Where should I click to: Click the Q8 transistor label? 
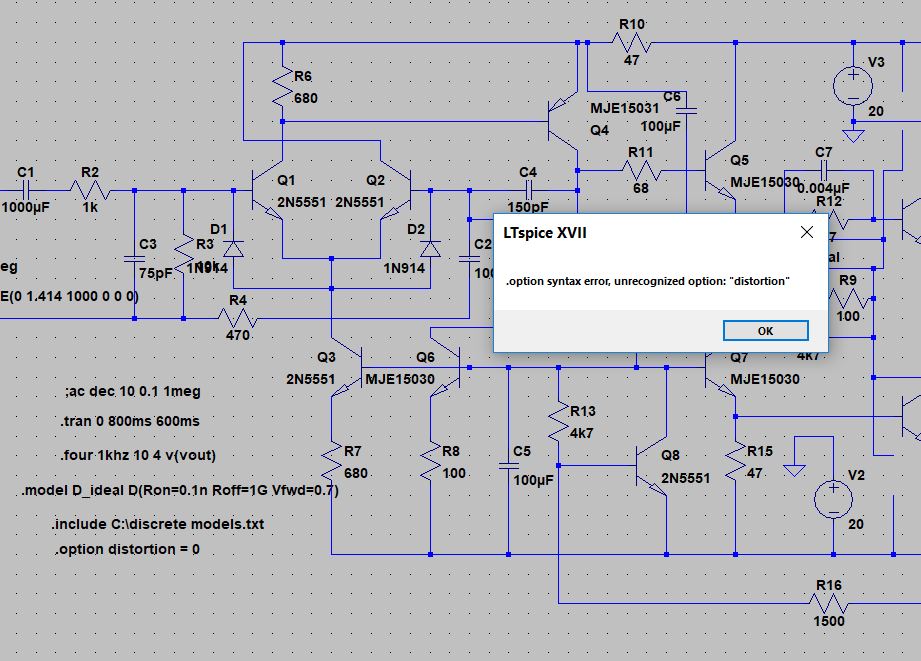[x=670, y=455]
